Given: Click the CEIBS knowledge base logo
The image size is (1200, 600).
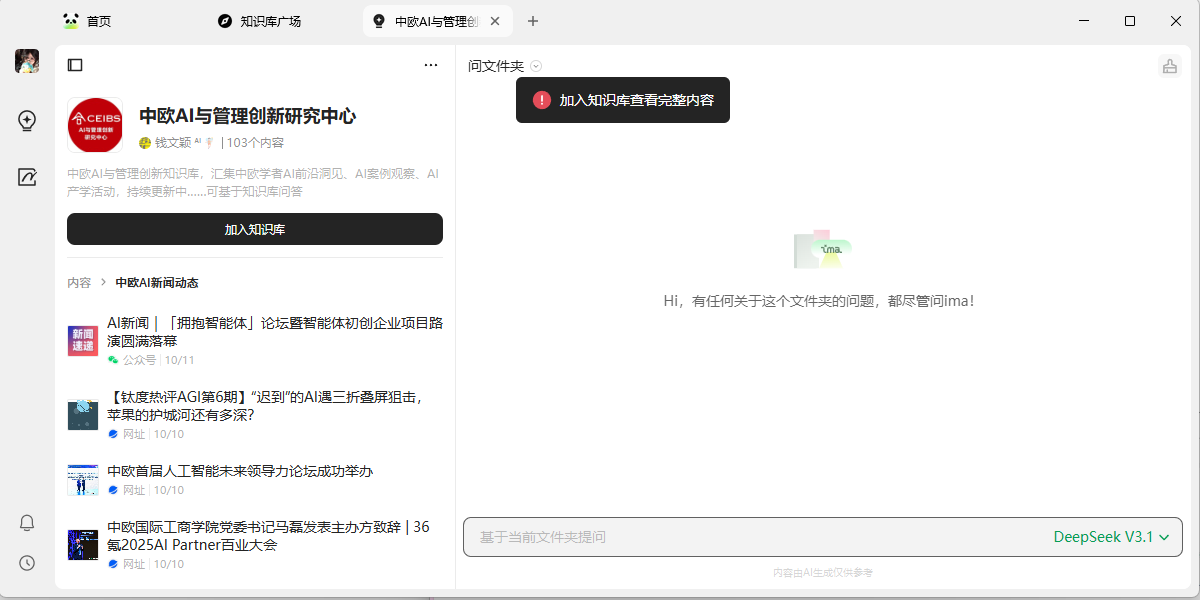Looking at the screenshot, I should (x=95, y=125).
